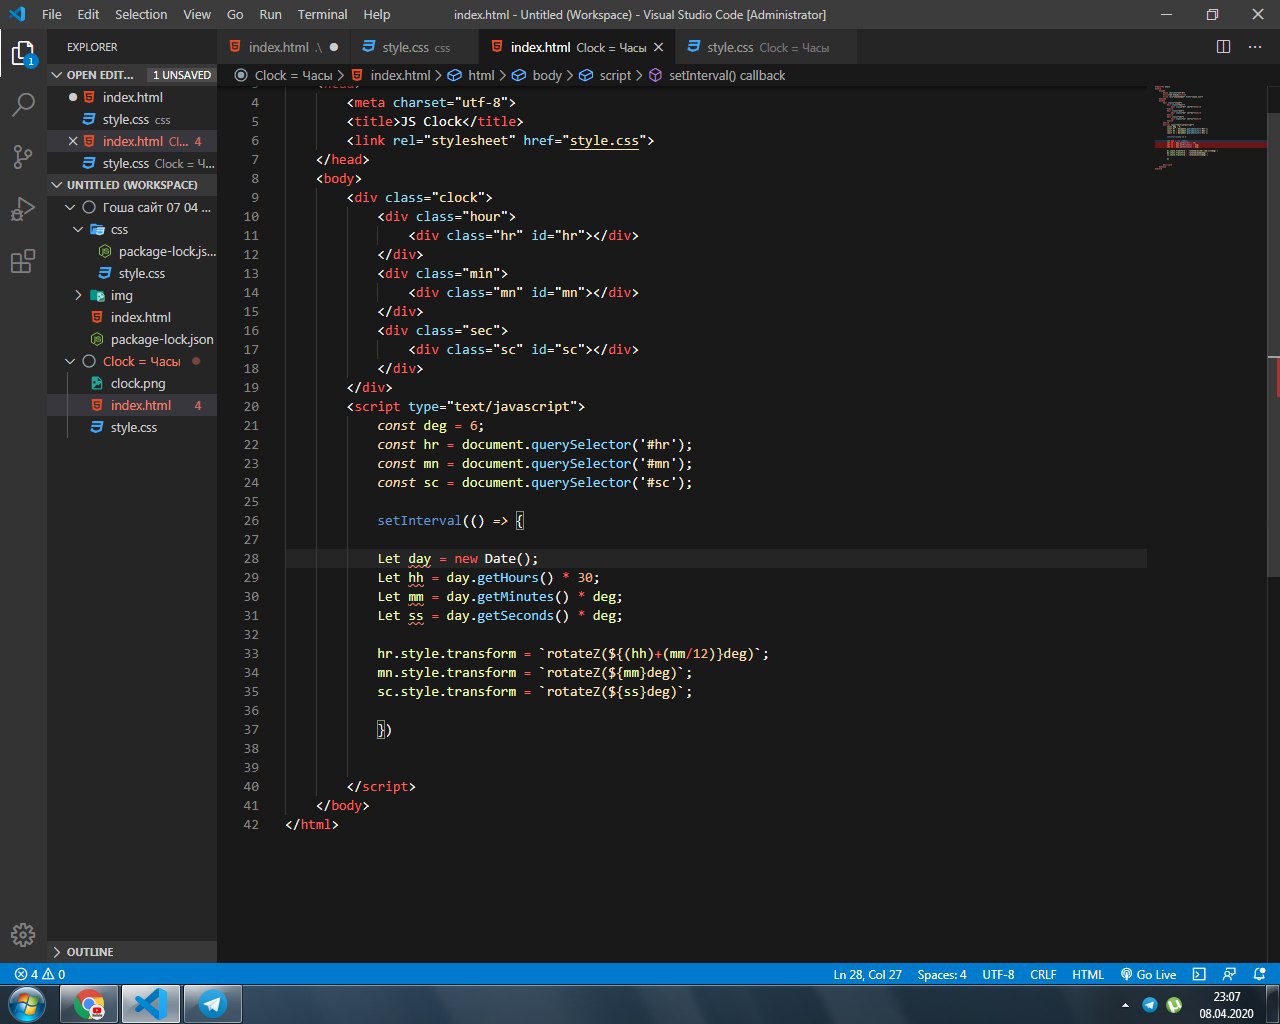This screenshot has height=1024, width=1280.
Task: Click the errors and warnings status indicator
Action: (x=40, y=974)
